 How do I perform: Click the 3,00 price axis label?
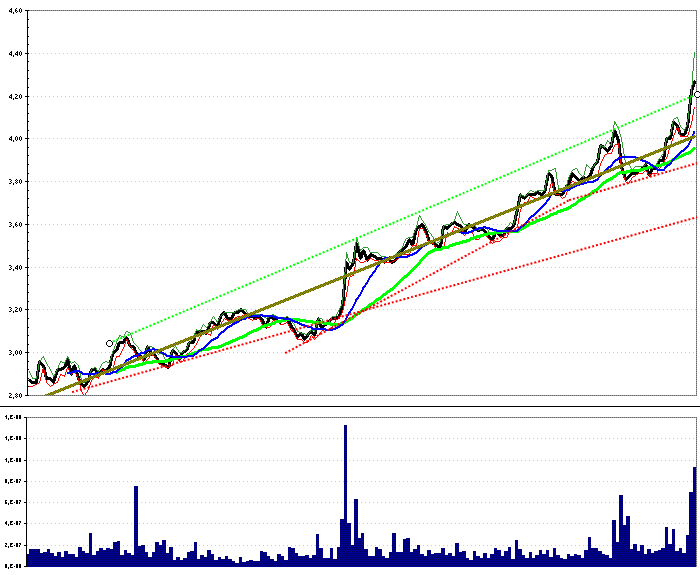click(x=15, y=353)
